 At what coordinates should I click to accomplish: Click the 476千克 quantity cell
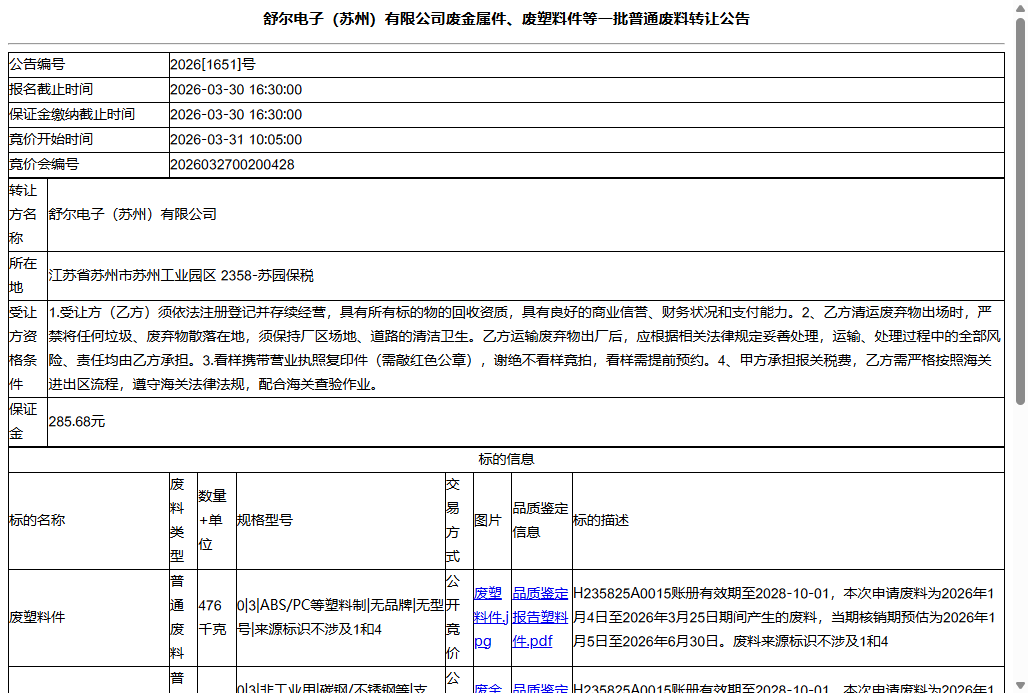pos(213,617)
